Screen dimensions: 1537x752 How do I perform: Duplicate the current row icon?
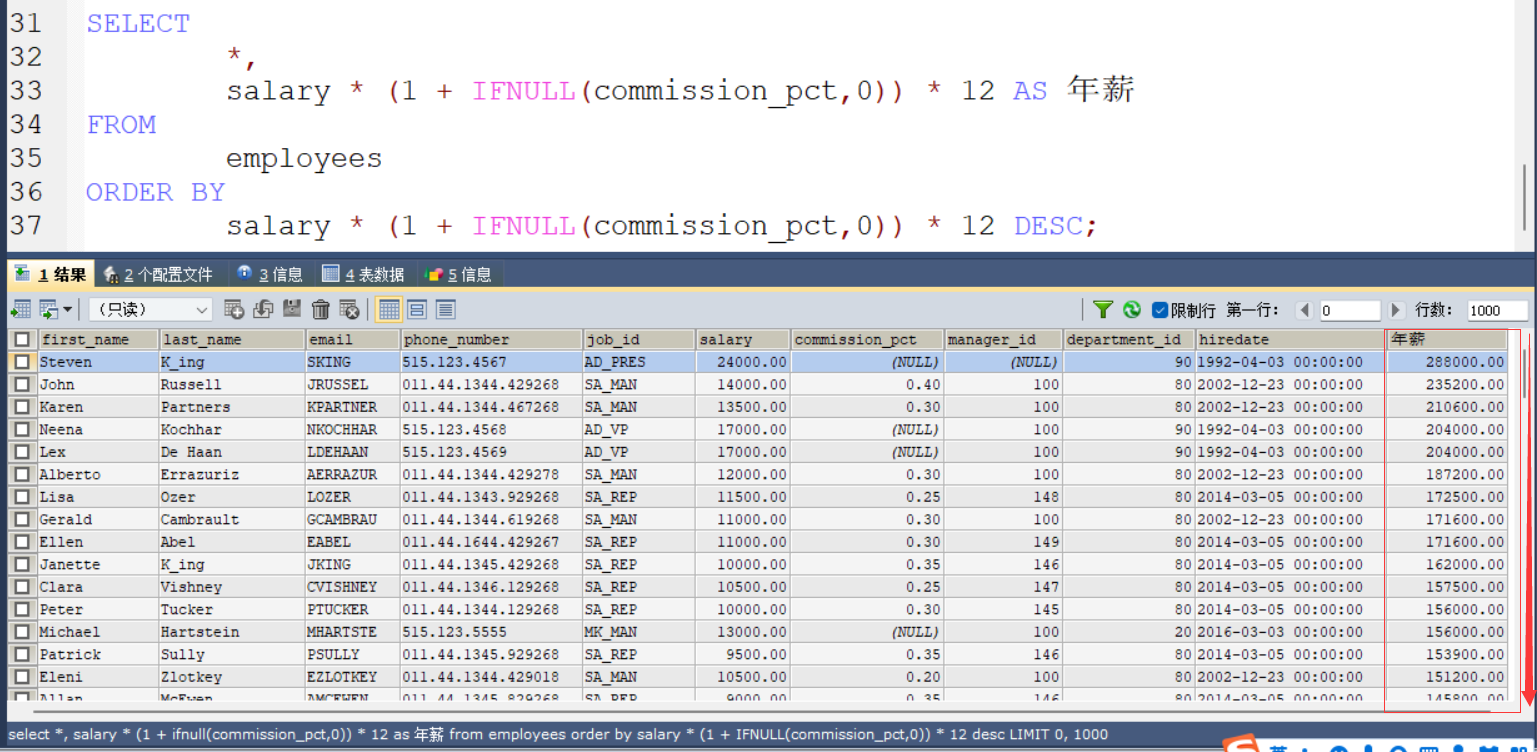coord(263,309)
